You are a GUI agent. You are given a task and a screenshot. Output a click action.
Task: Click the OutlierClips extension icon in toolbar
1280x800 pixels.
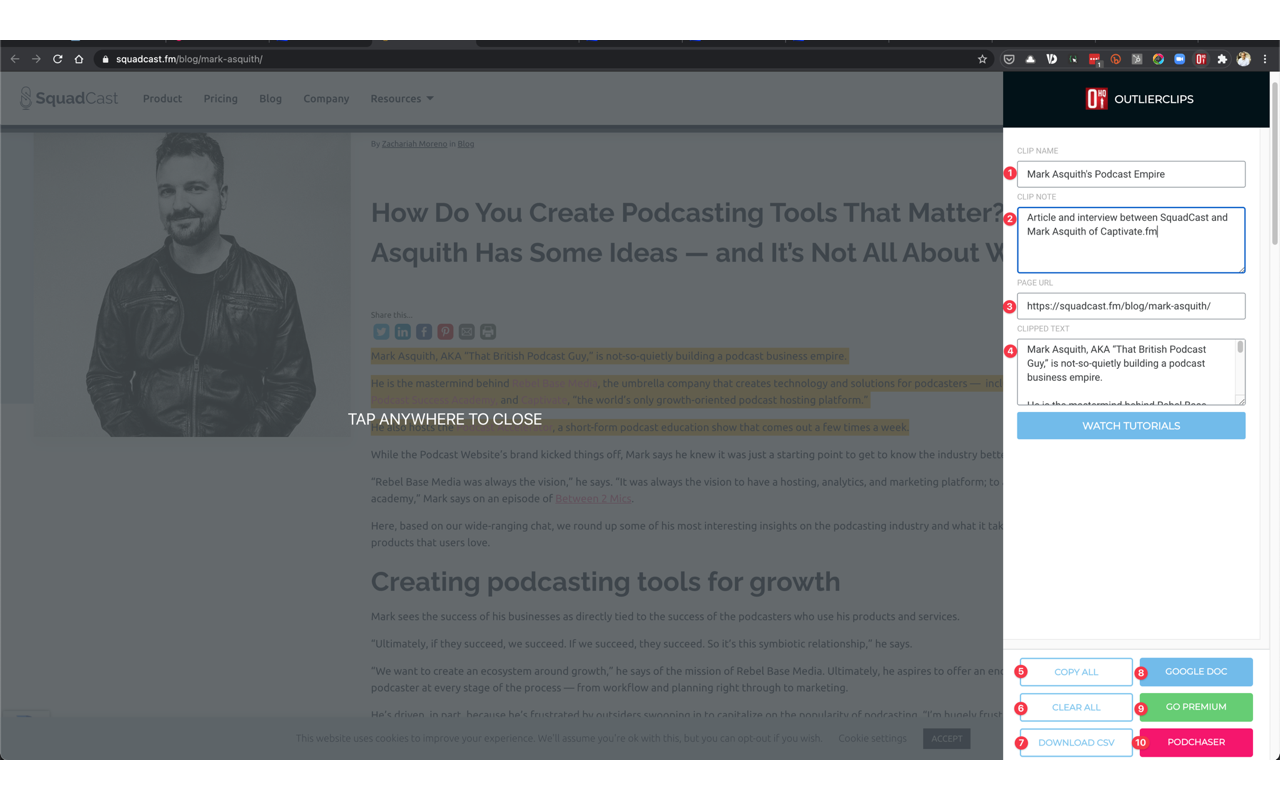coord(1201,59)
